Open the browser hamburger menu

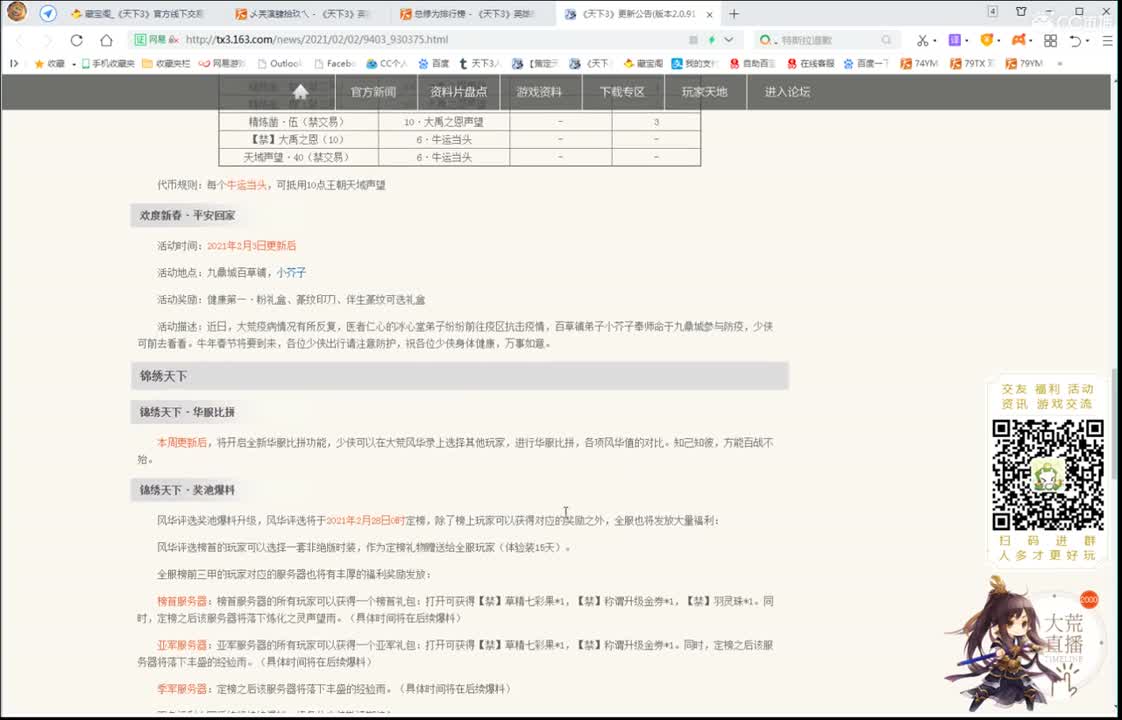tap(1106, 41)
